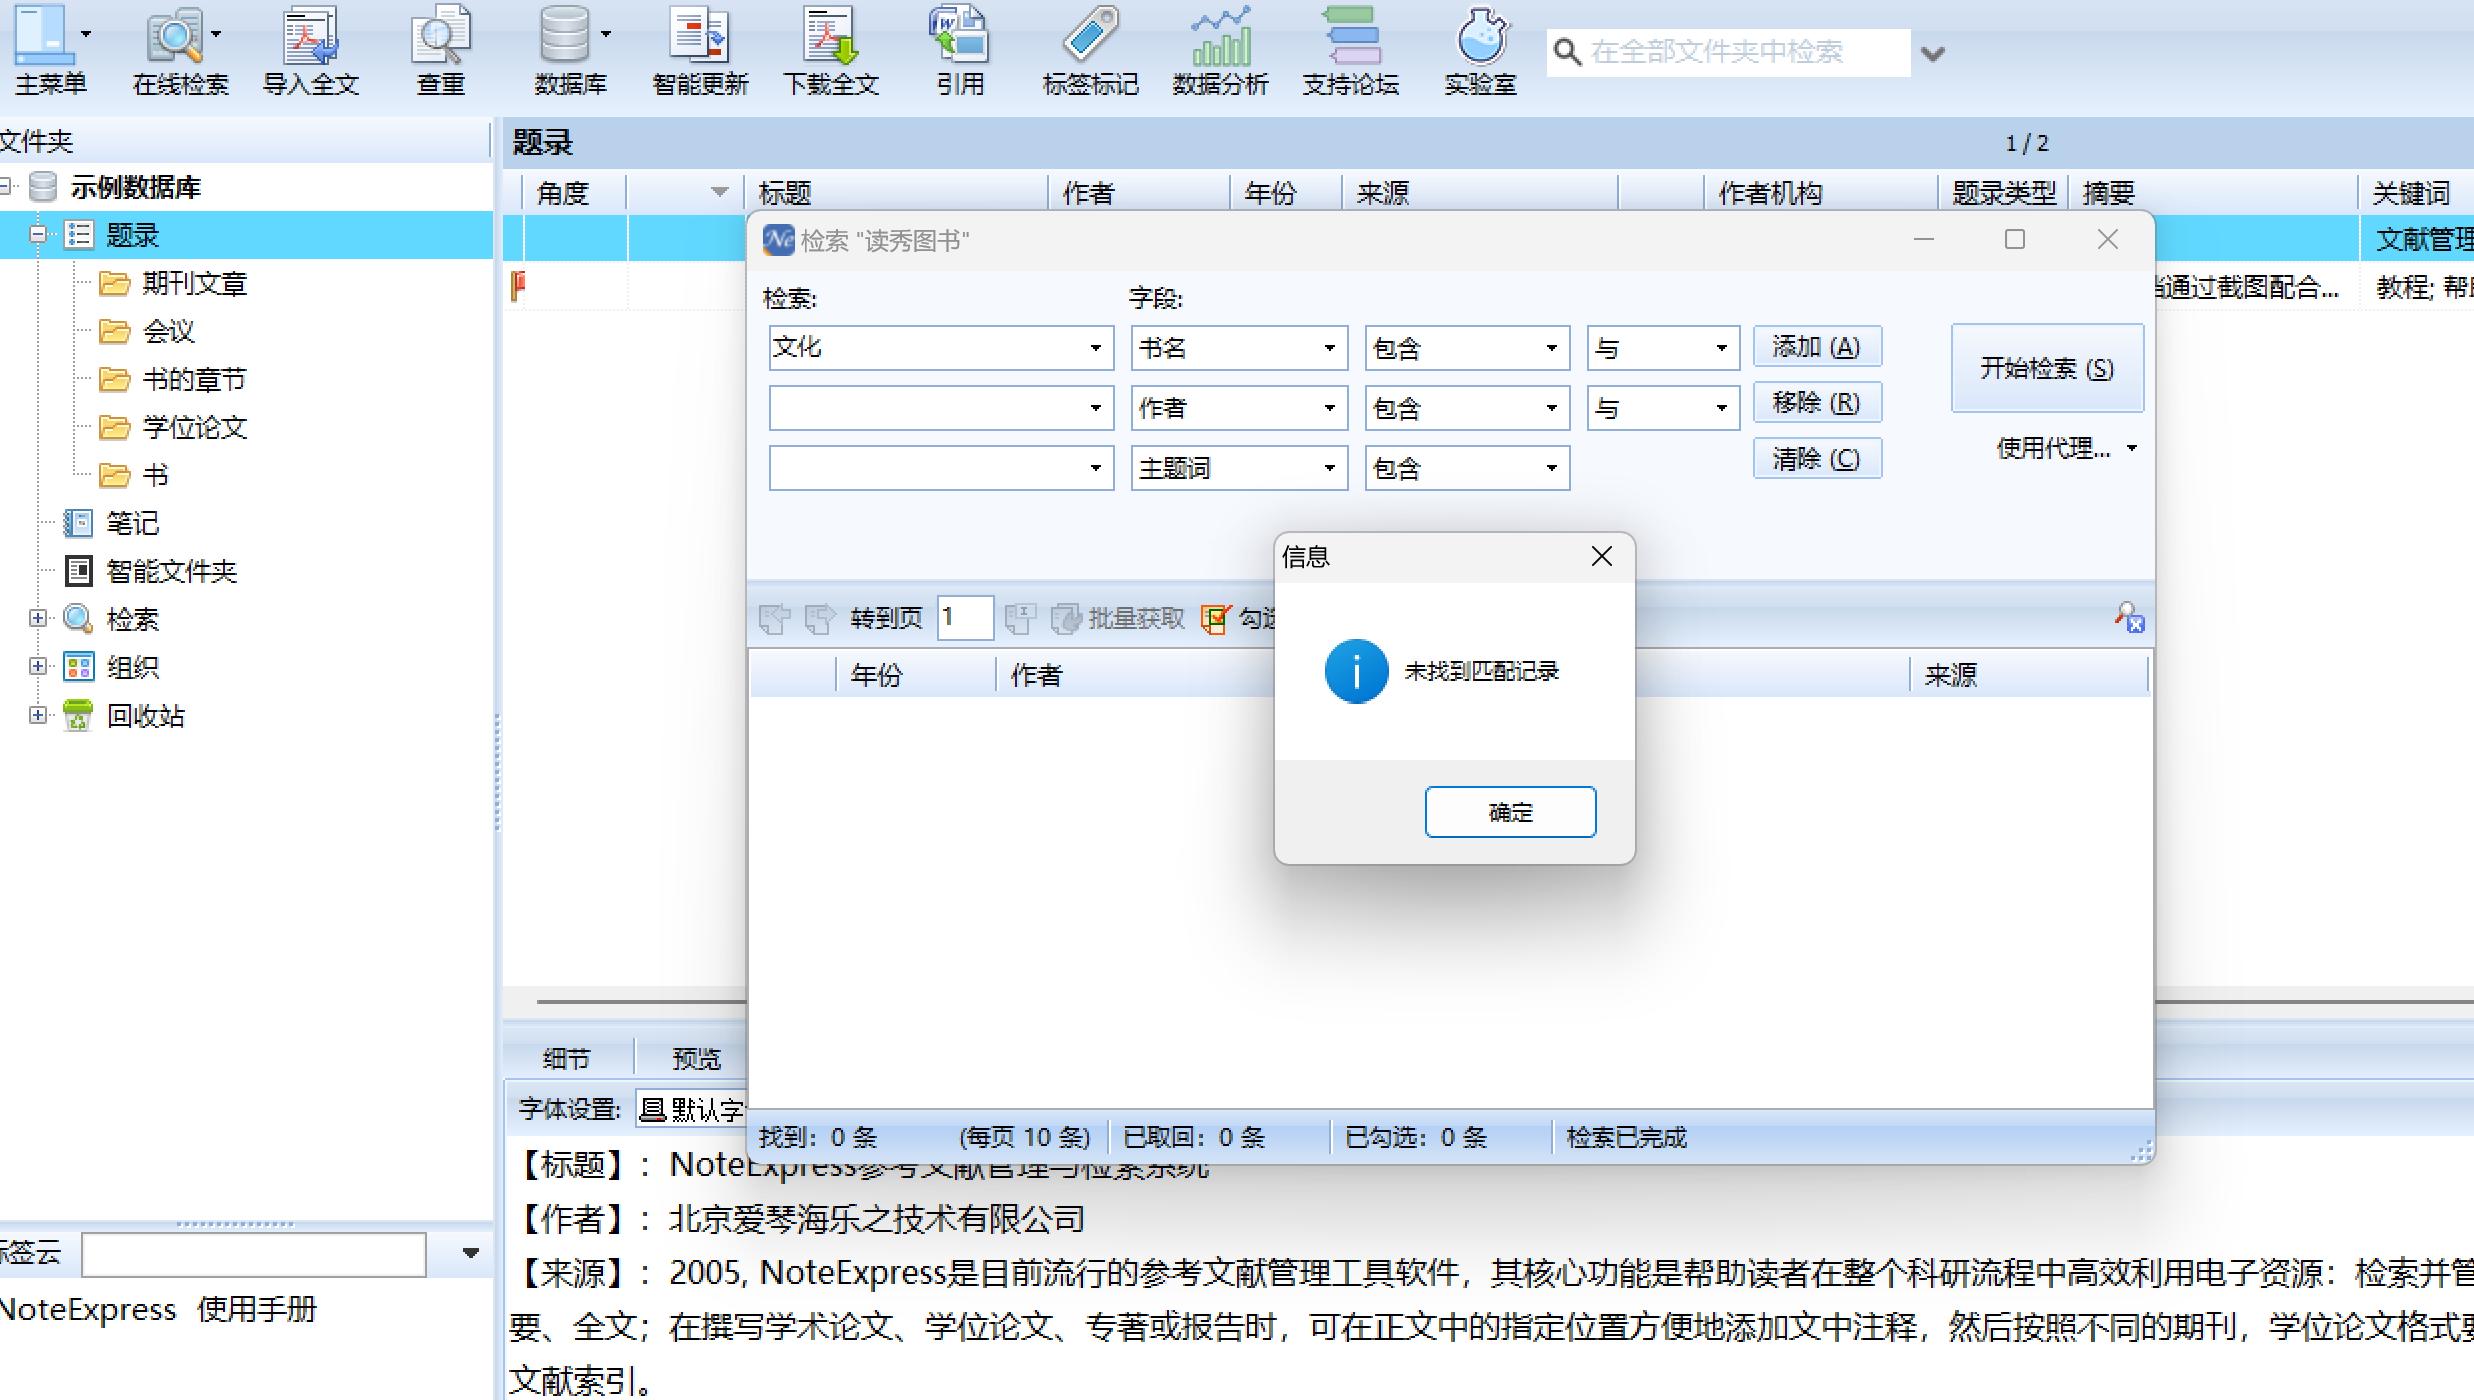The height and width of the screenshot is (1400, 2474).
Task: Open the 主菜单 main menu icon
Action: coord(43,34)
